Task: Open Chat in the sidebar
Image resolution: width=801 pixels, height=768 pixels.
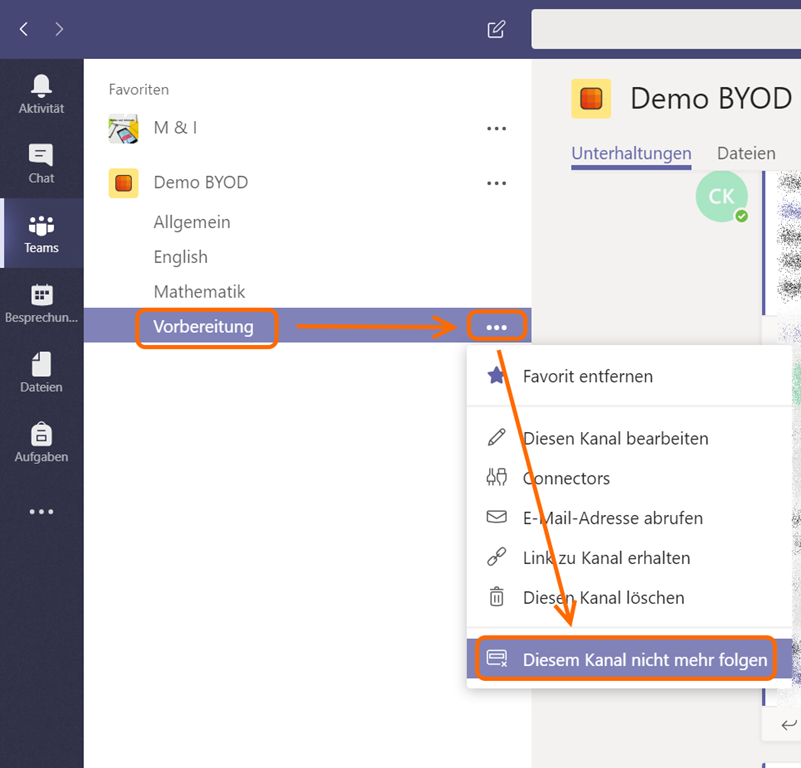Action: (x=41, y=164)
